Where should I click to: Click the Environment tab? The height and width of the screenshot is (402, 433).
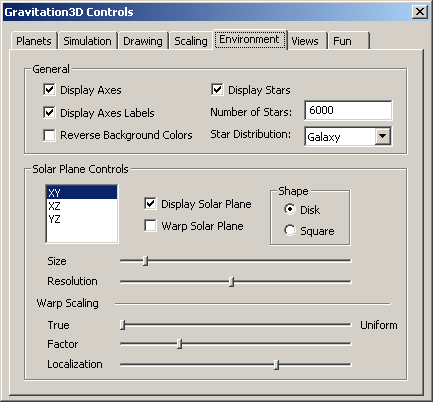(250, 39)
